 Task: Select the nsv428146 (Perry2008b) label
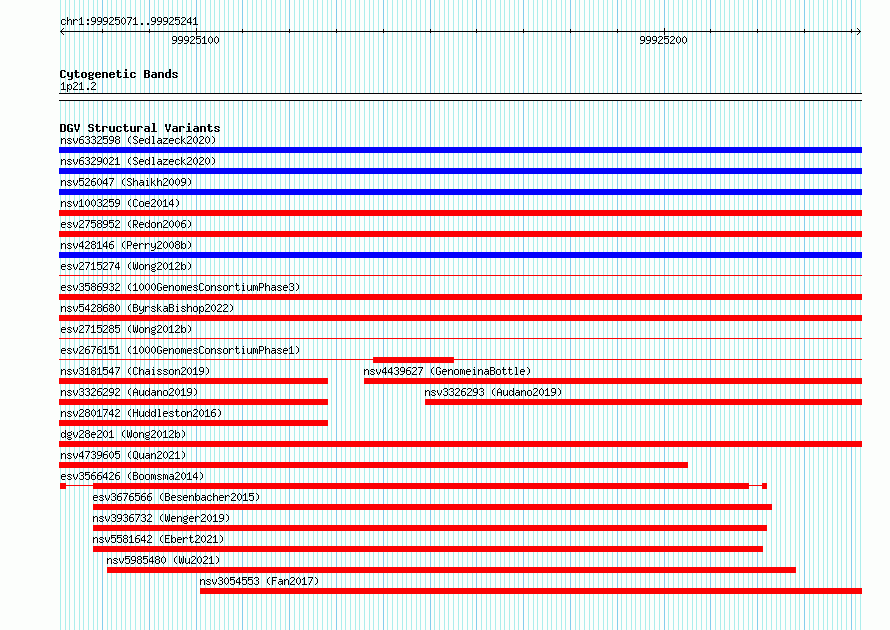(x=126, y=245)
